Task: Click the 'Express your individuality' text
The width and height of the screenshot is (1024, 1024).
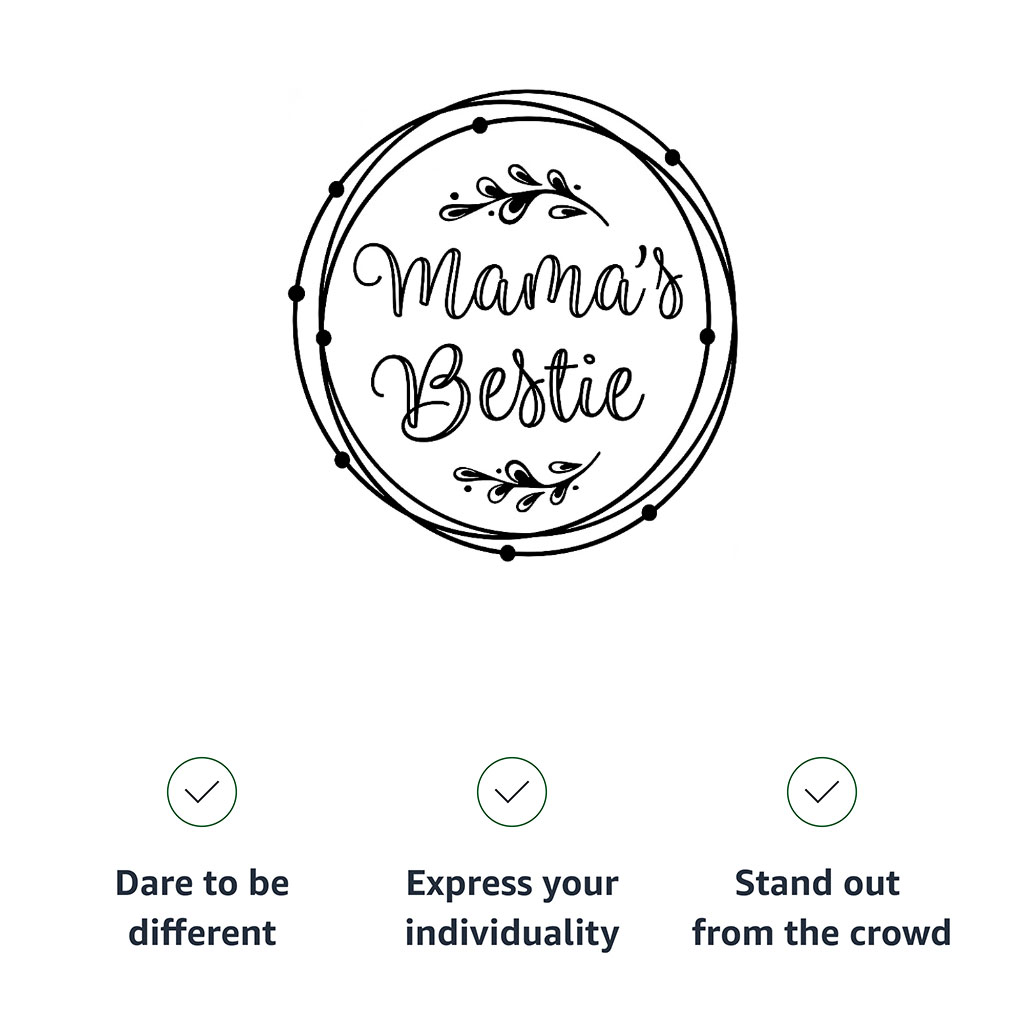Action: pyautogui.click(x=512, y=908)
